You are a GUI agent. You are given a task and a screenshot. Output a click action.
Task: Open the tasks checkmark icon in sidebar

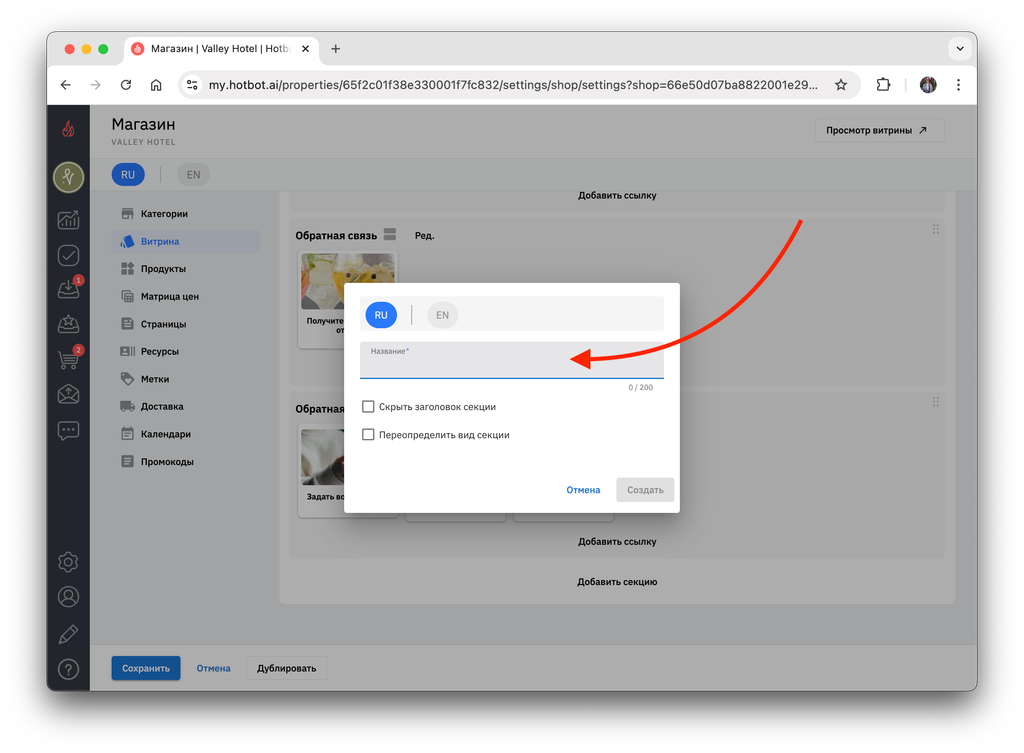tap(68, 255)
